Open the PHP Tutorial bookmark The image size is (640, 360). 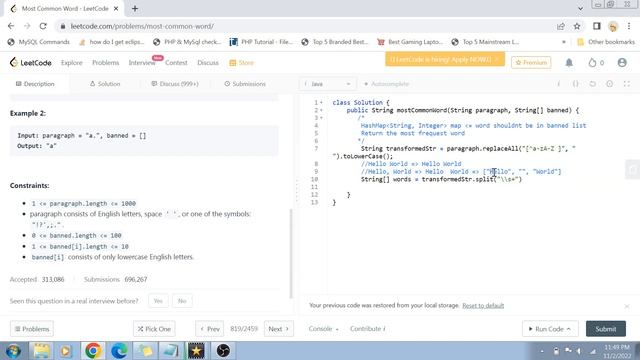[261, 42]
